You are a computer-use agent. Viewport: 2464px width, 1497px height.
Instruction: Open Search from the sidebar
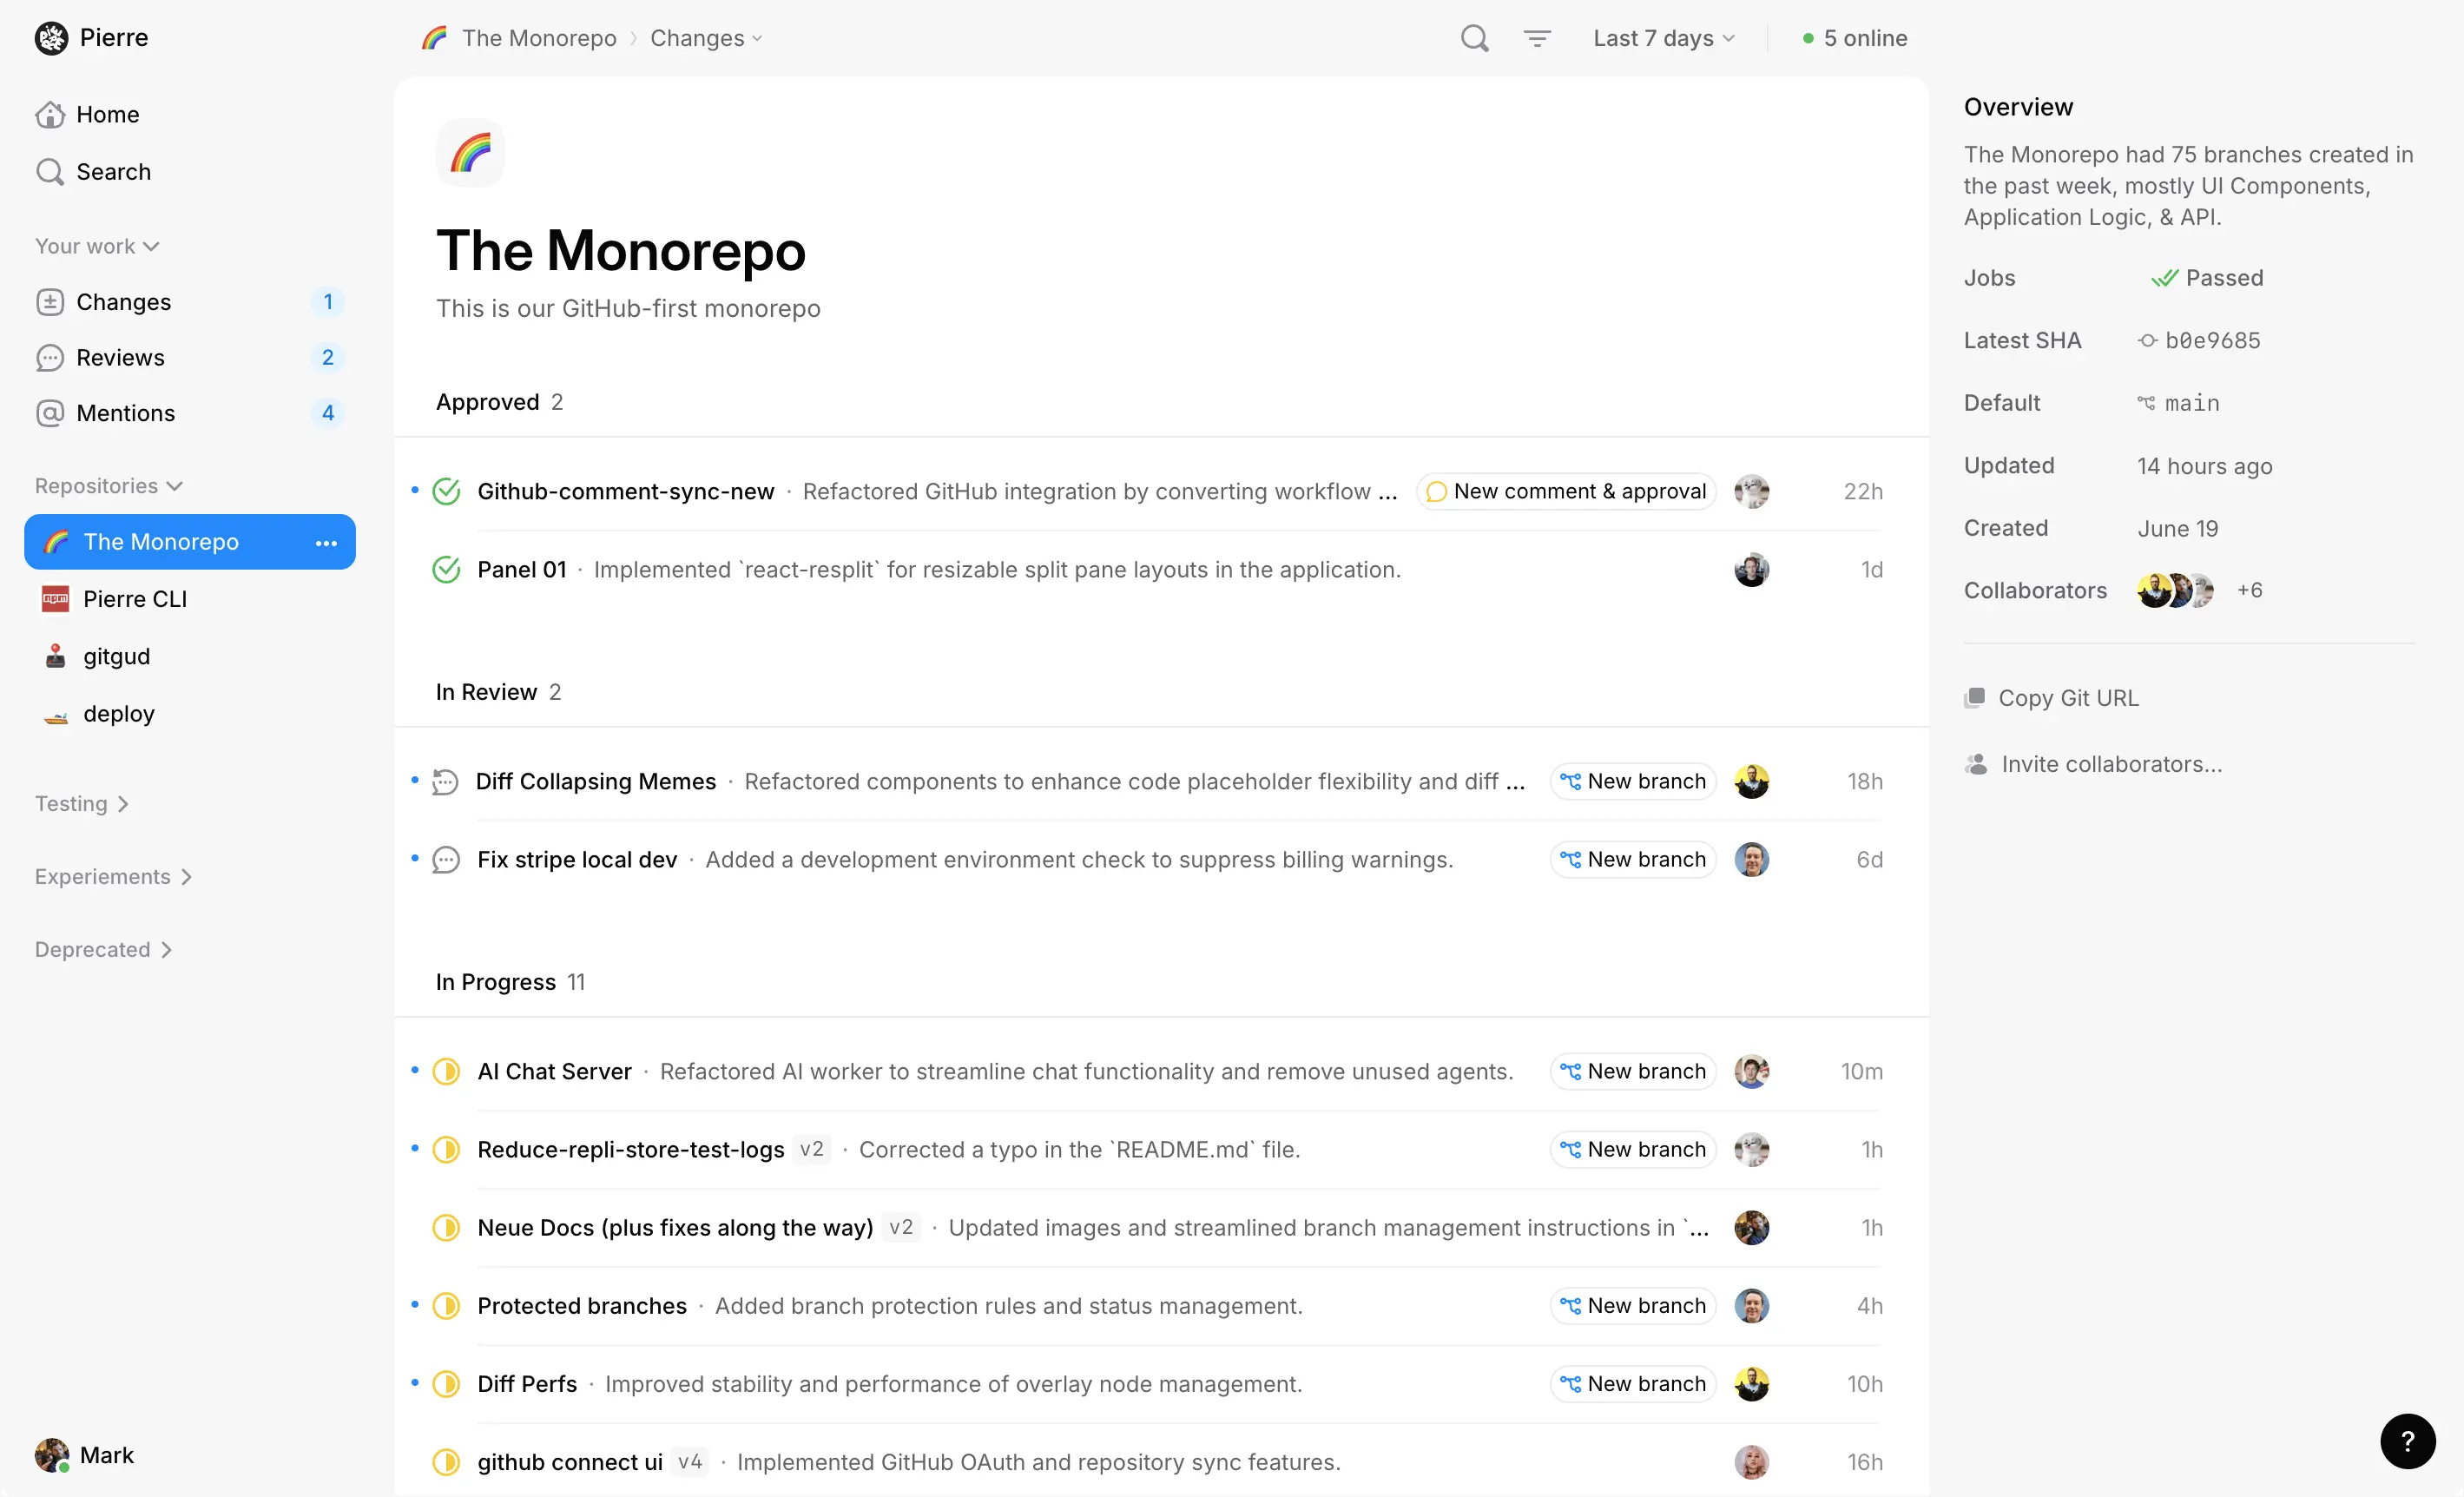[112, 171]
